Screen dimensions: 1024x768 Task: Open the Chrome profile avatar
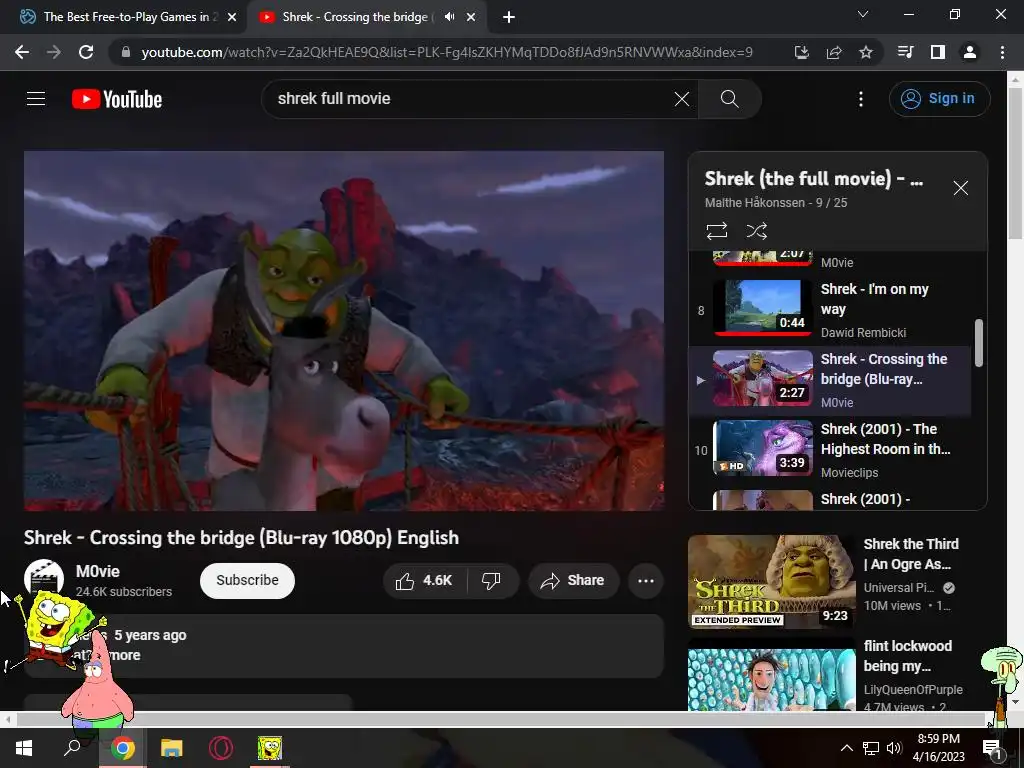point(970,52)
